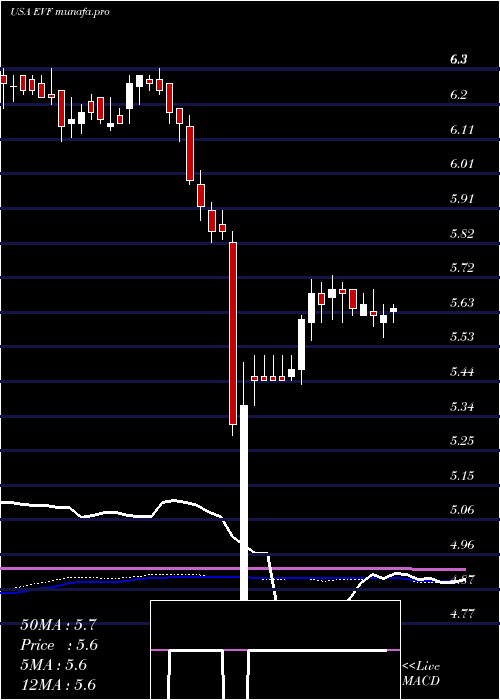
Task: Click the '50MA : 5.7' readout
Action: click(x=58, y=625)
